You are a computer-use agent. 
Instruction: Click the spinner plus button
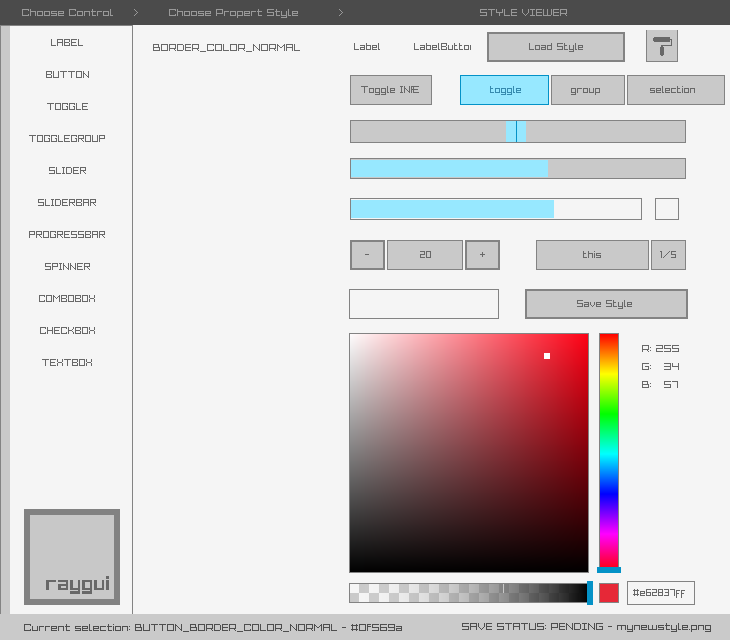coord(482,255)
